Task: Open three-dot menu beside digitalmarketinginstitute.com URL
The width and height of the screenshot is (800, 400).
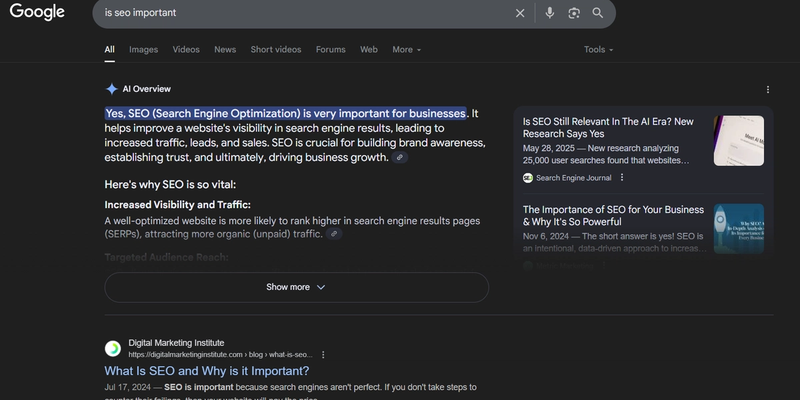Action: 323,355
